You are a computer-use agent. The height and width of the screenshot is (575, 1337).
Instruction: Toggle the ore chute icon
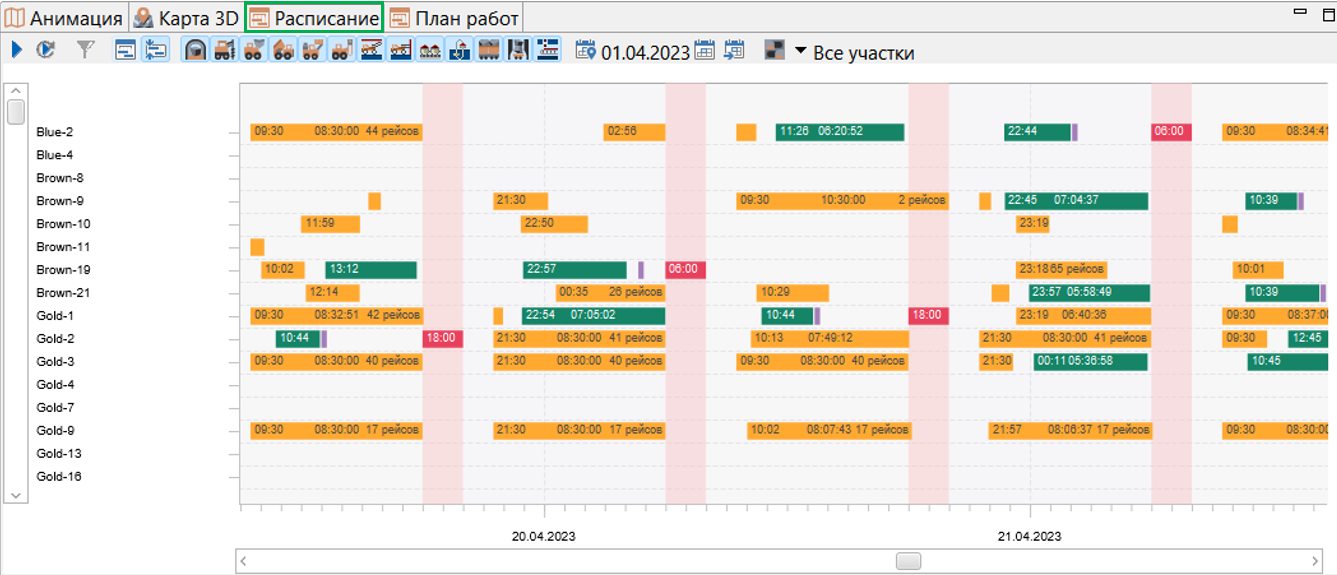[518, 49]
